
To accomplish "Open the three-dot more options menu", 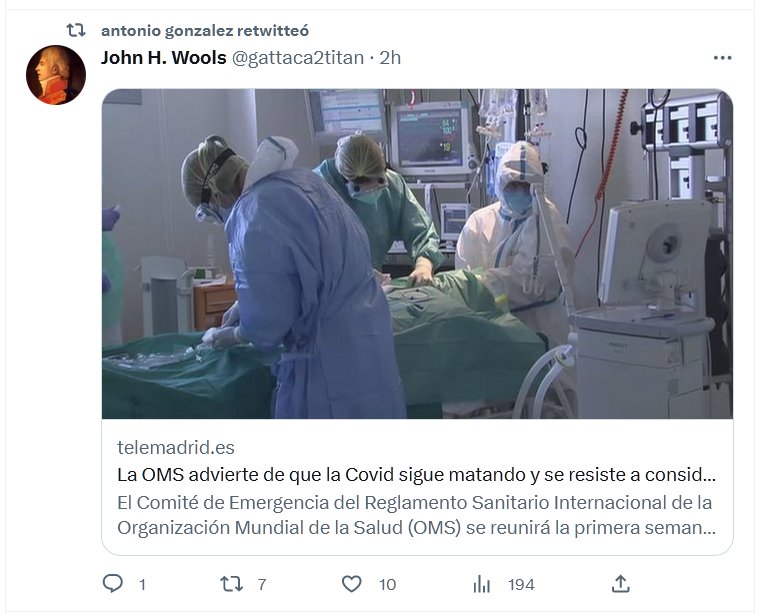I will tap(722, 58).
